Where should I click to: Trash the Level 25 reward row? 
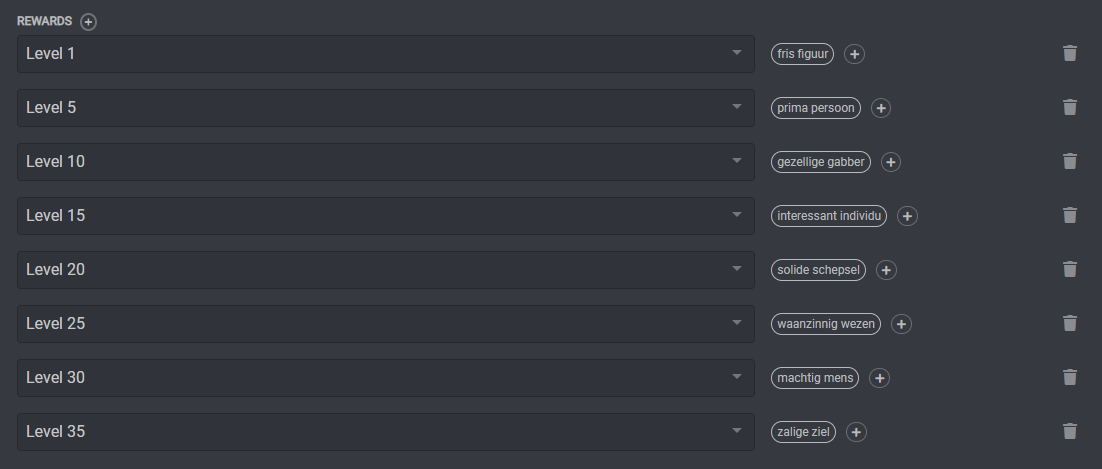tap(1070, 324)
